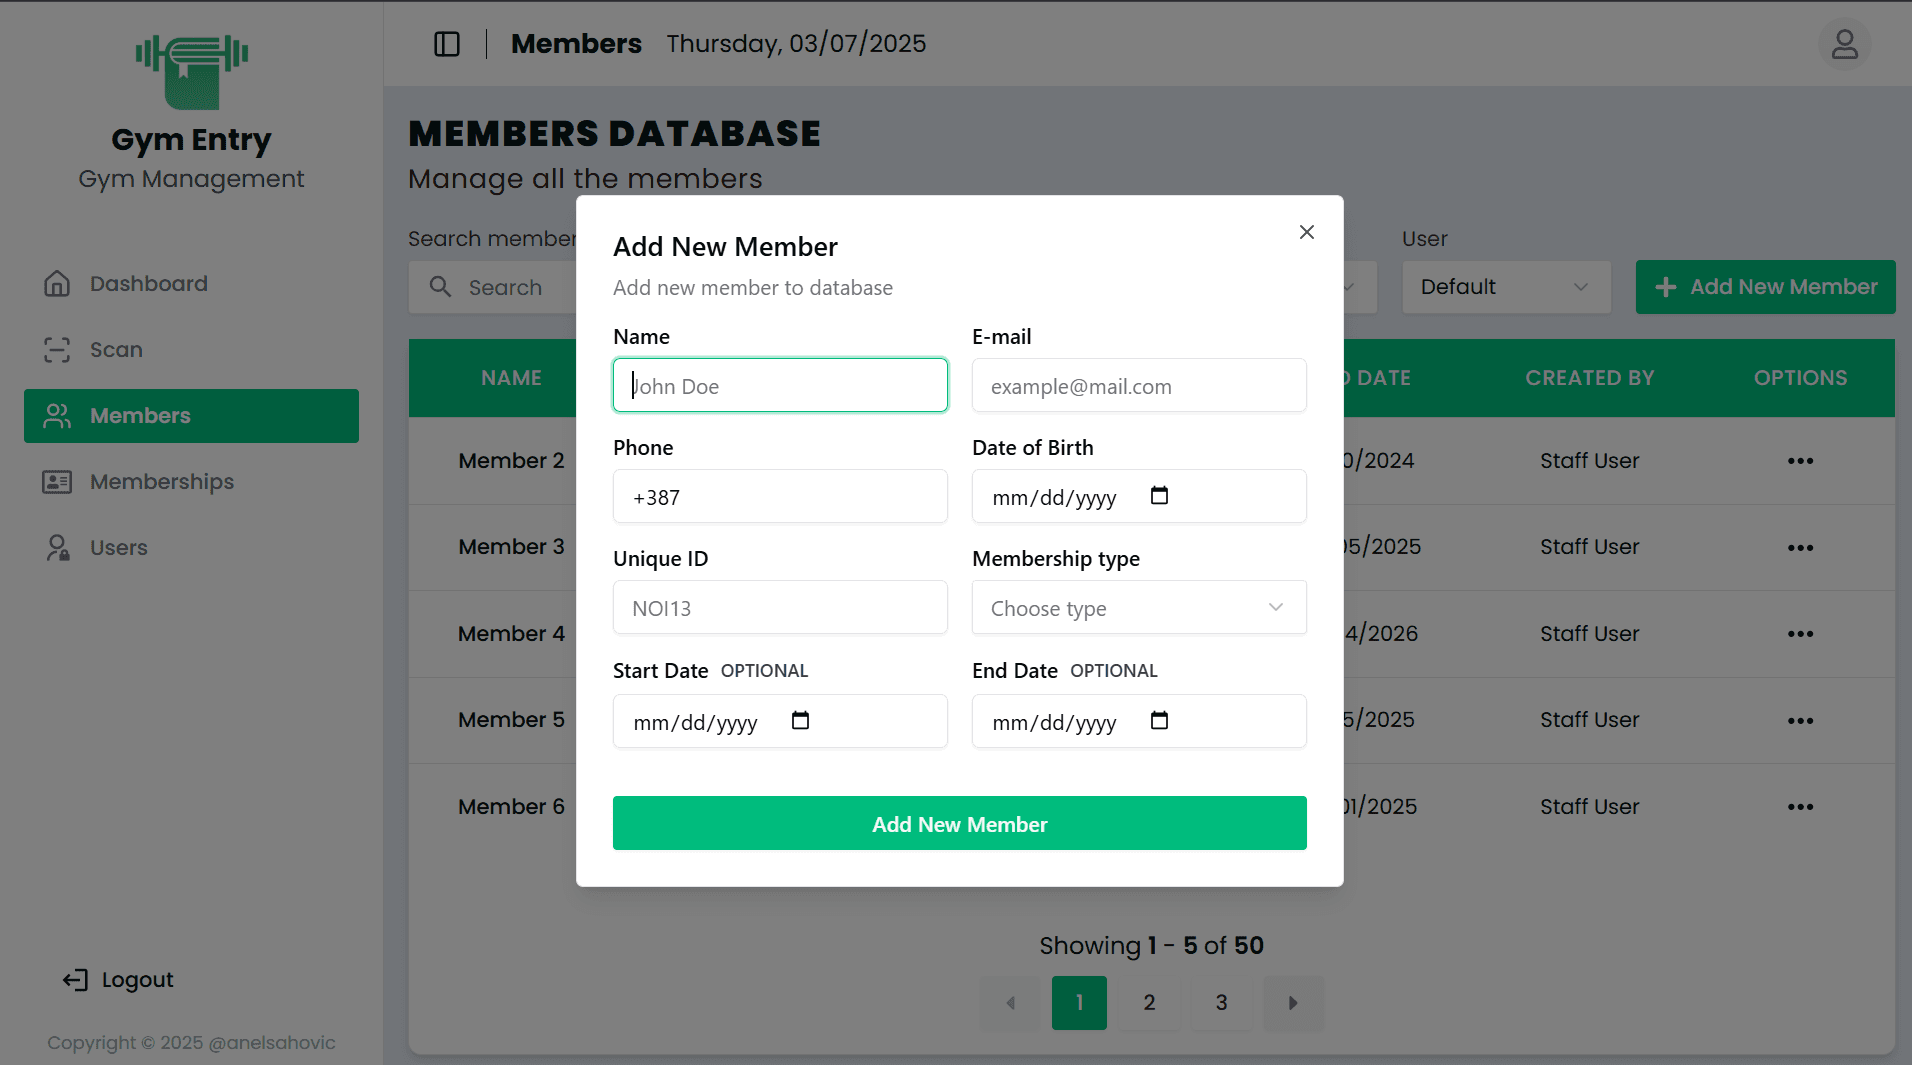Viewport: 1912px width, 1065px height.
Task: Open options menu for Member 6
Action: (x=1800, y=807)
